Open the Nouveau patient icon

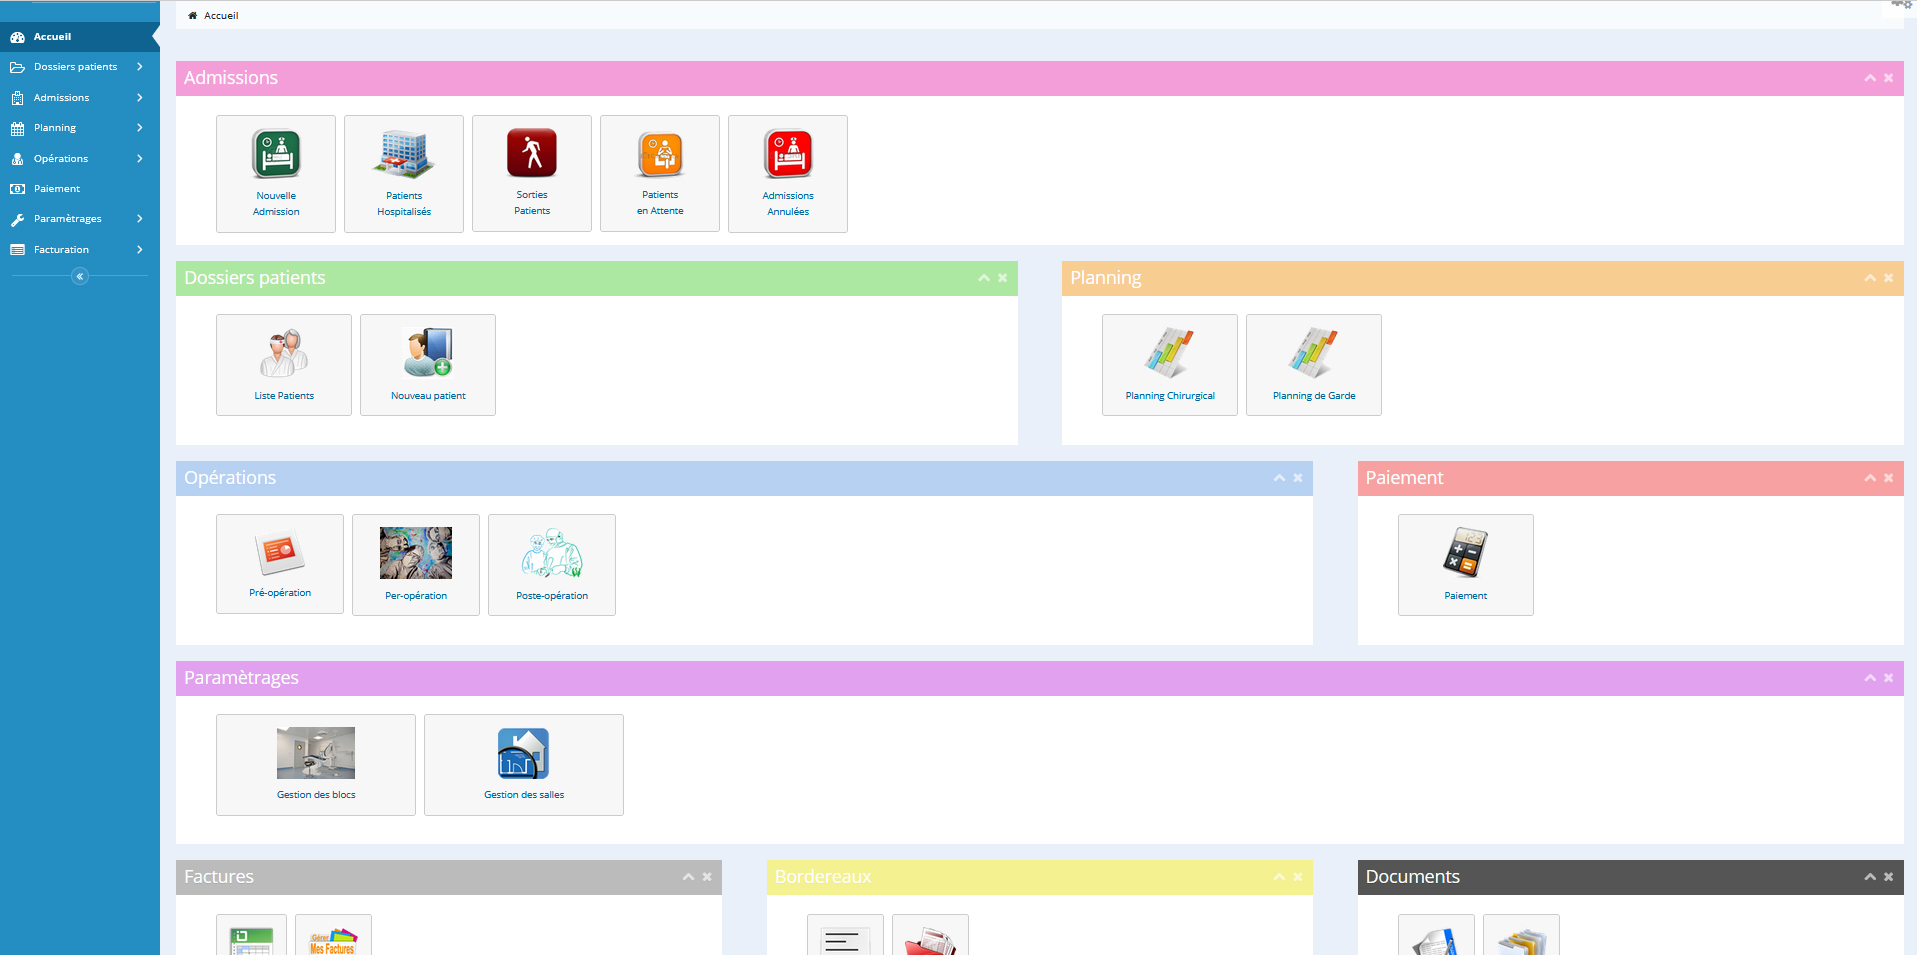428,353
